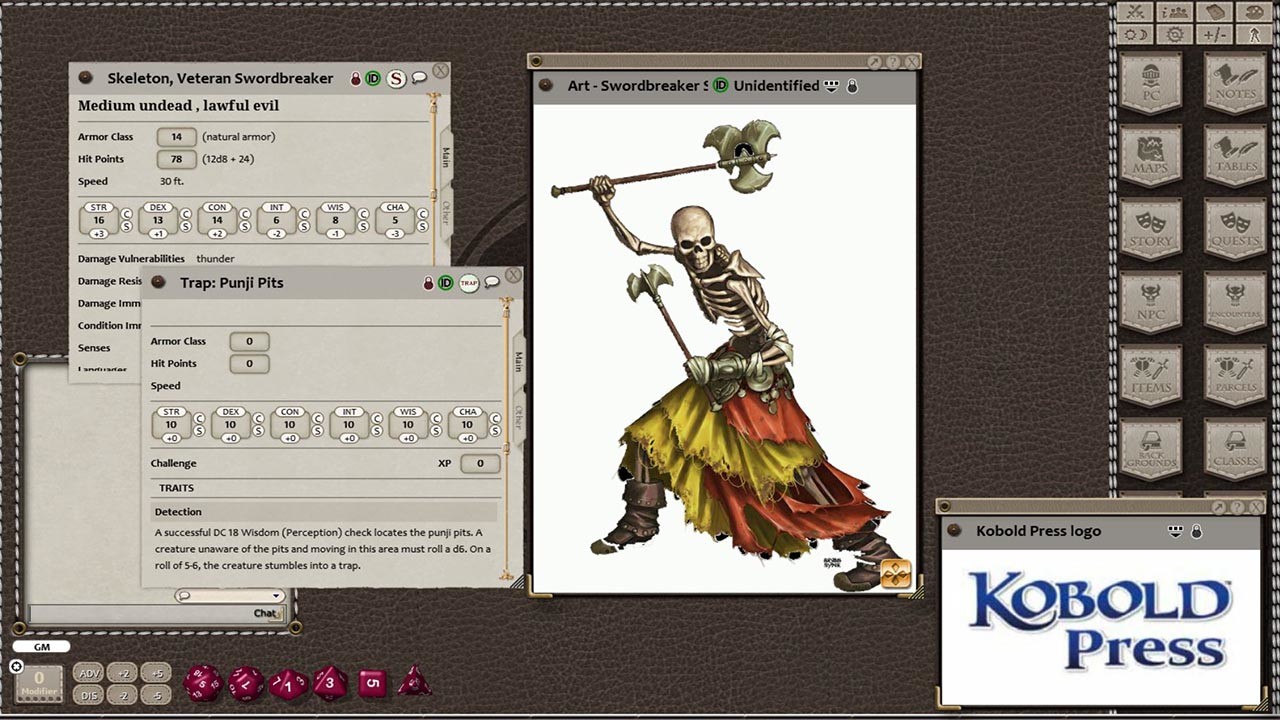Toggle the S token indicator on Skeleton window
Image resolution: width=1280 pixels, height=720 pixels.
click(x=394, y=77)
